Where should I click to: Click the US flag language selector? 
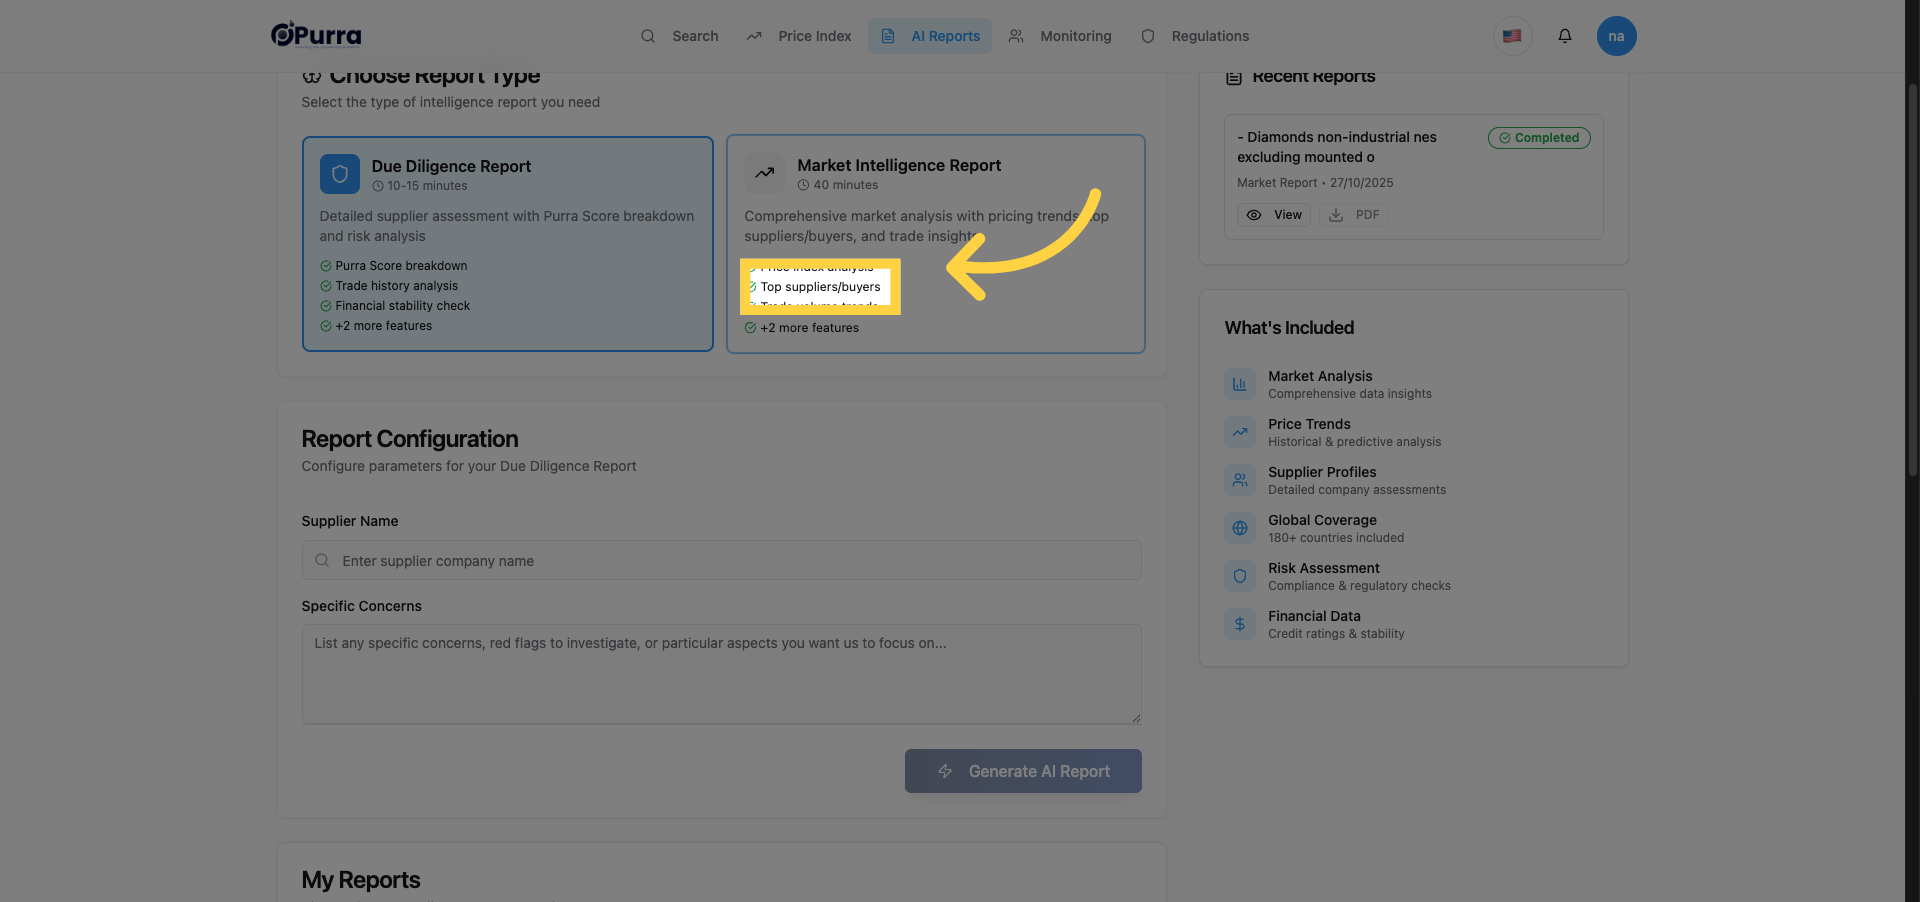(1512, 36)
